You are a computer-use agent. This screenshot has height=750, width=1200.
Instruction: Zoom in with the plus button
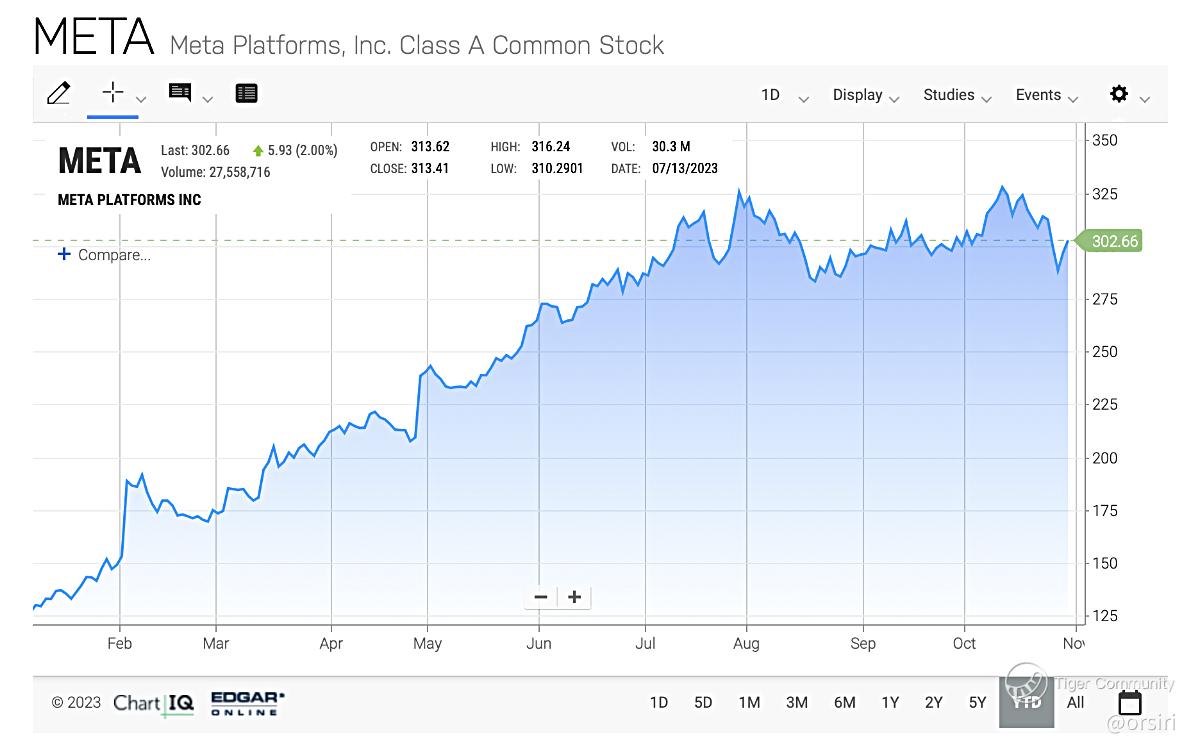pos(574,597)
